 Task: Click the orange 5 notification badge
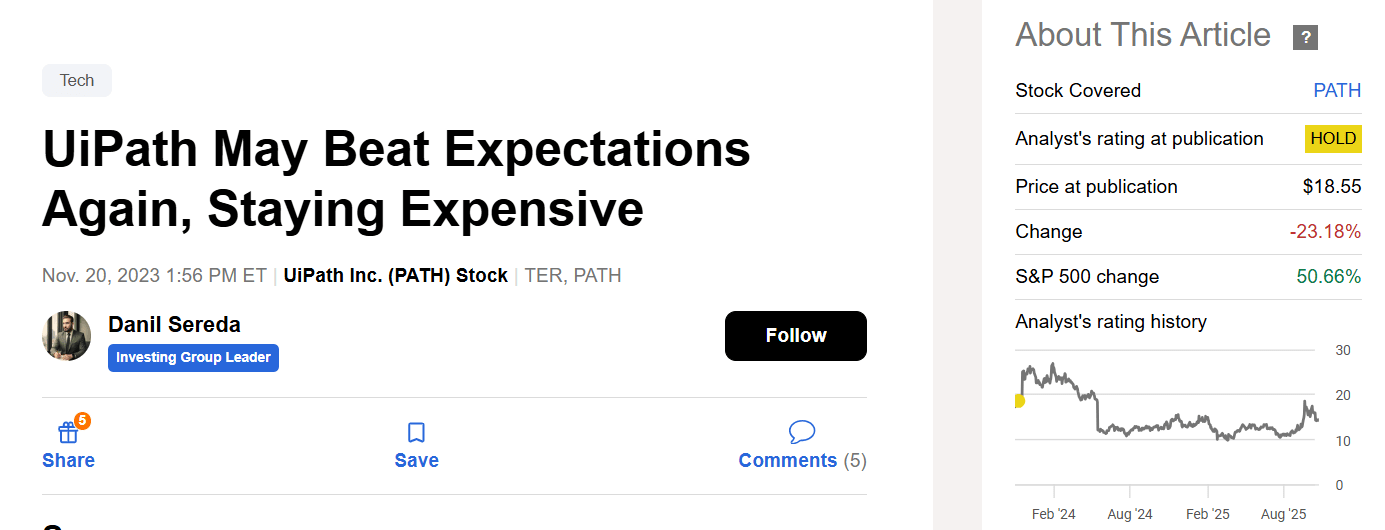pyautogui.click(x=82, y=421)
